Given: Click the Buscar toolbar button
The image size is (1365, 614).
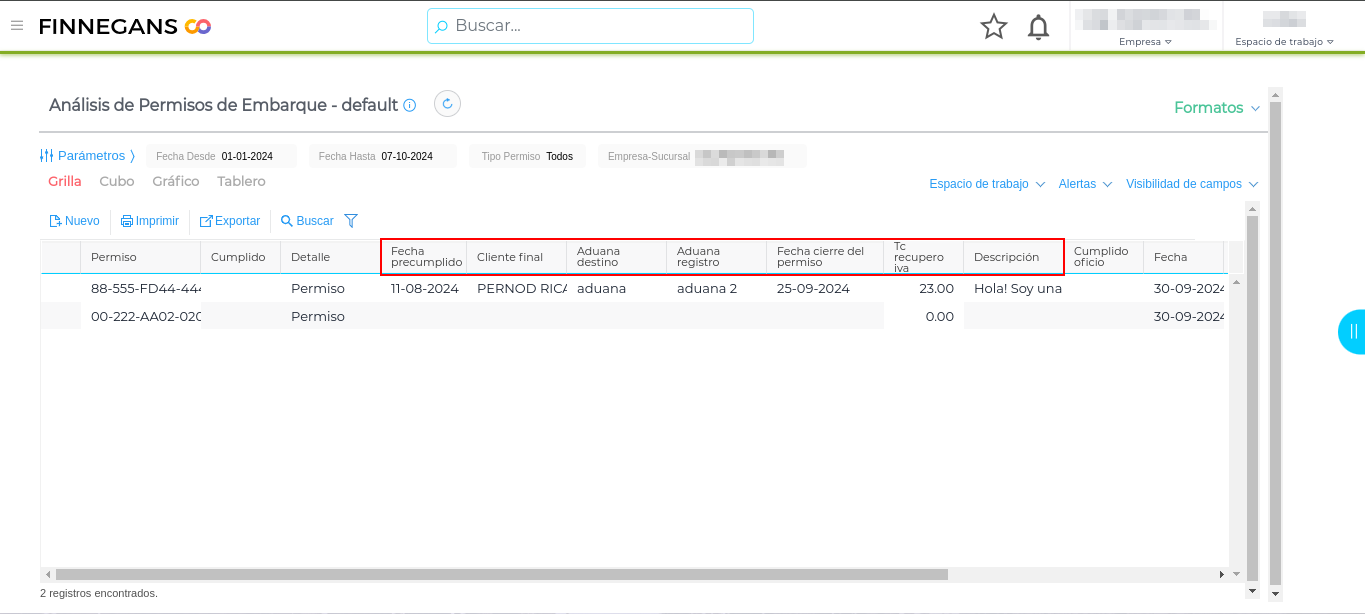Looking at the screenshot, I should [307, 221].
